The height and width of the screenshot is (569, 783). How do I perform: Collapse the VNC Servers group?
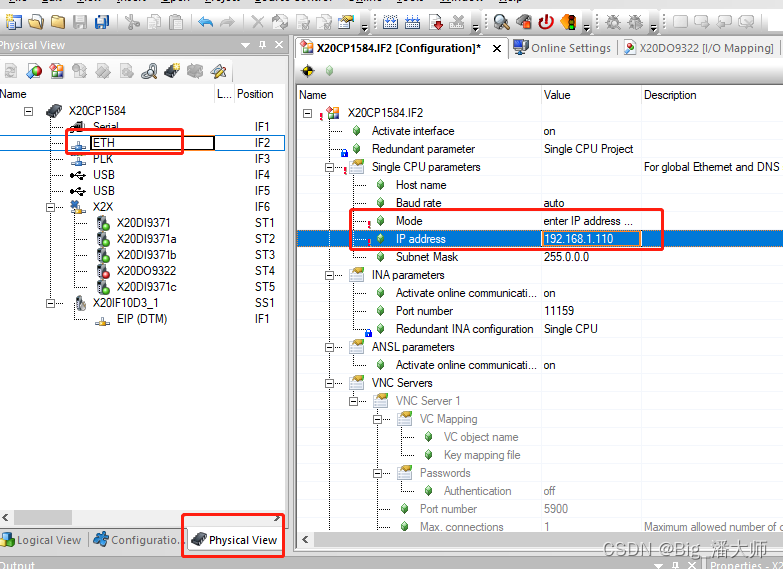tap(330, 383)
